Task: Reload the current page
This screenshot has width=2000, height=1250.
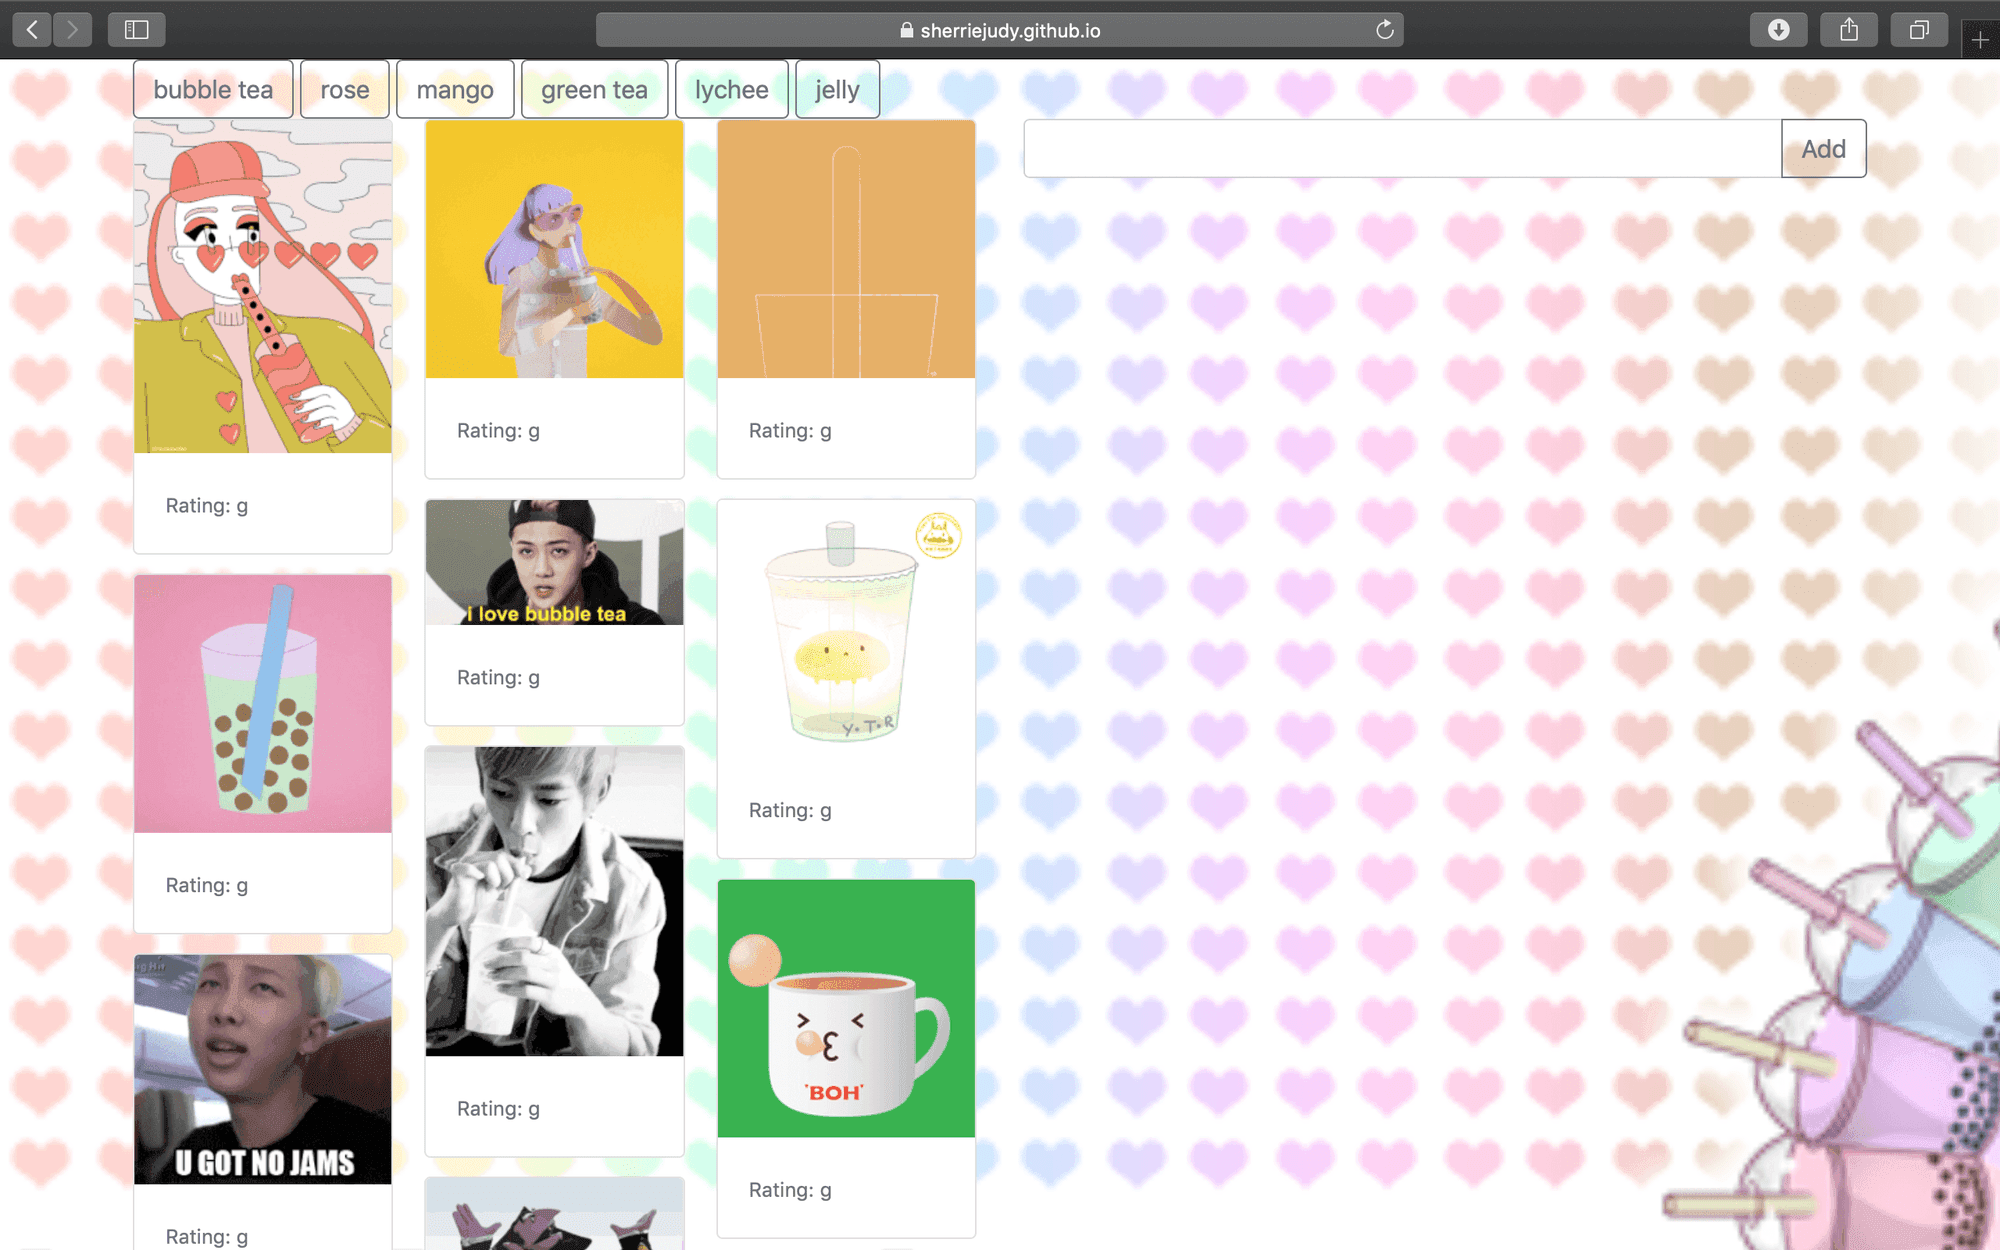Action: click(1384, 30)
